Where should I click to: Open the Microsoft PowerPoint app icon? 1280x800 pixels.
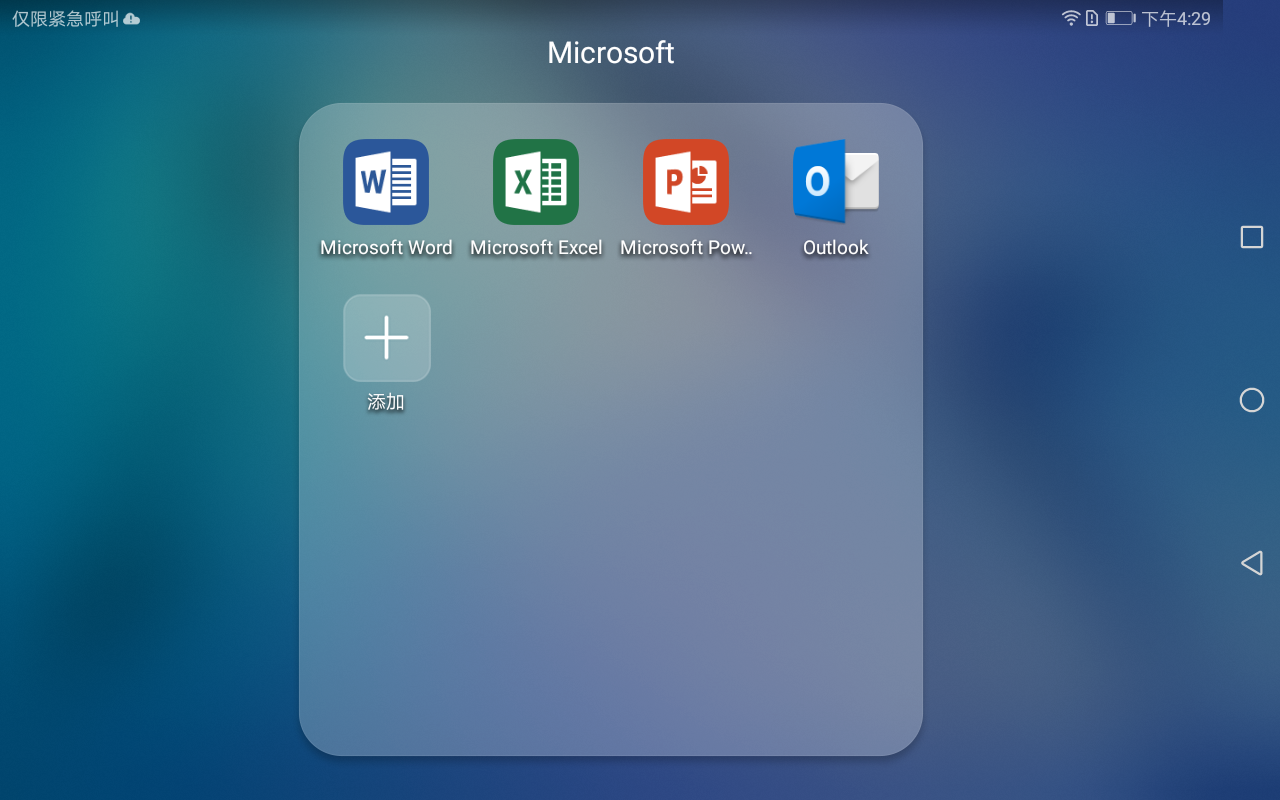click(x=686, y=182)
